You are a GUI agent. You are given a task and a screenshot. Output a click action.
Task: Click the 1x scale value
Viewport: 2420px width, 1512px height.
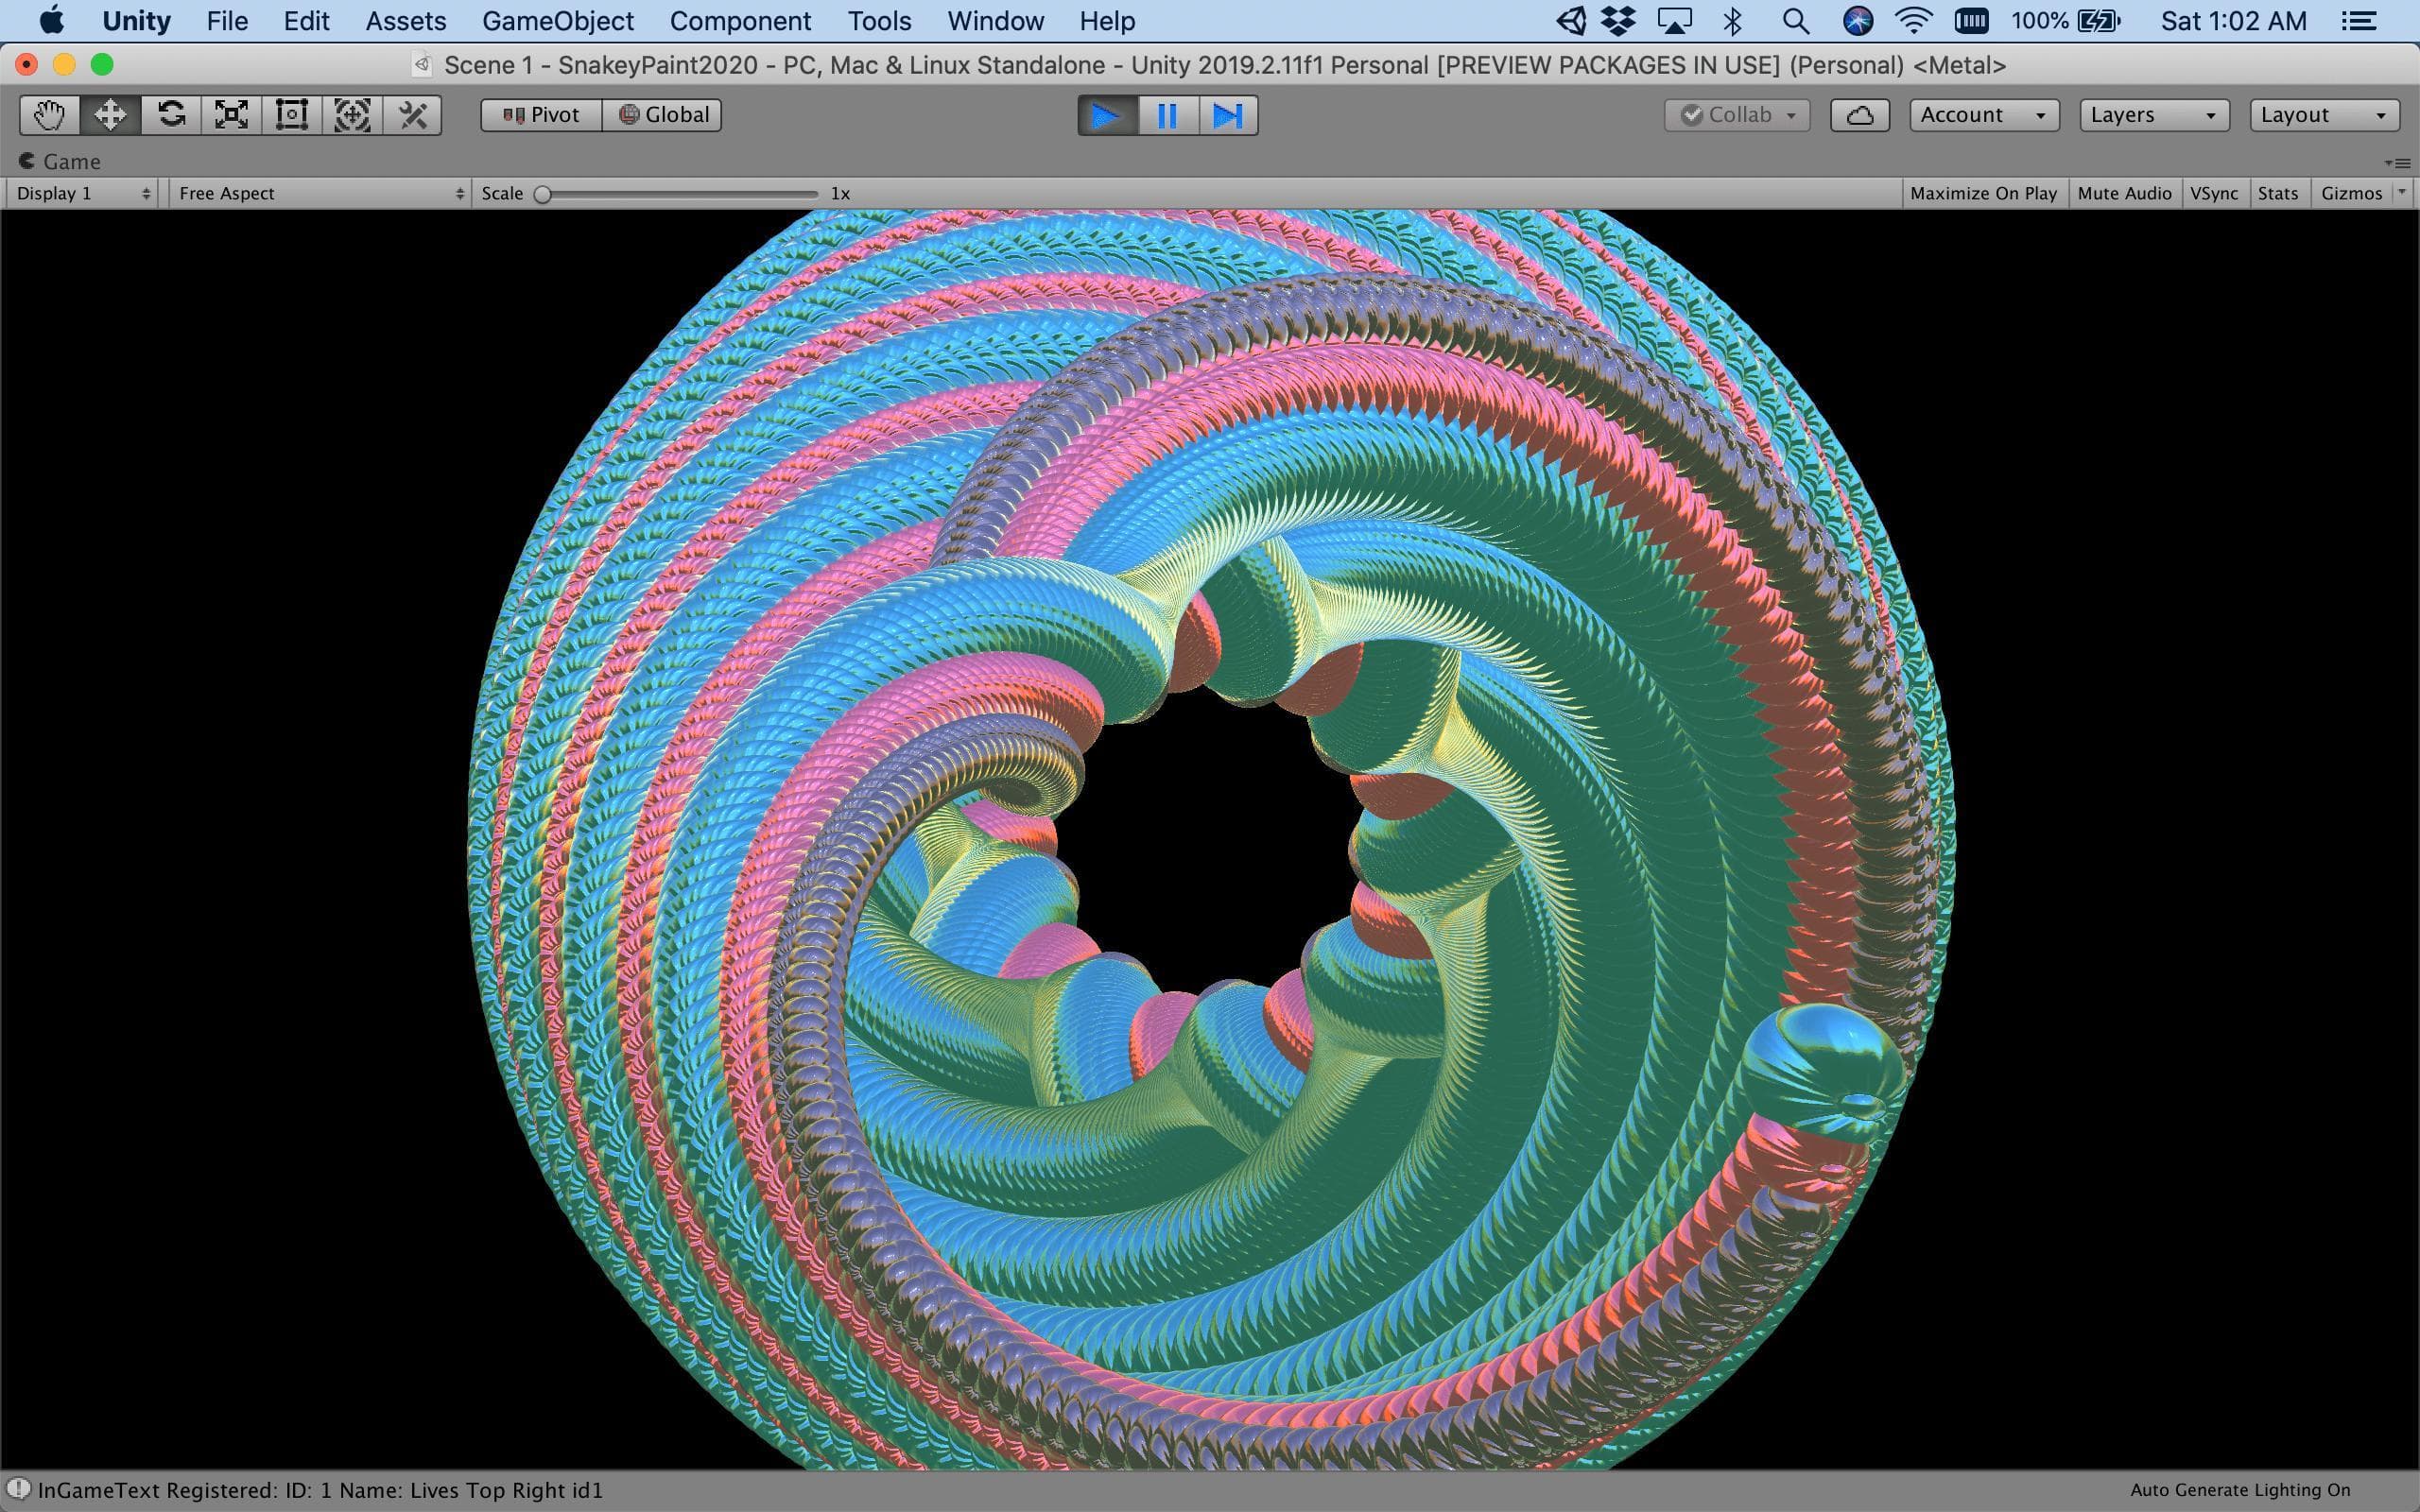click(x=840, y=193)
